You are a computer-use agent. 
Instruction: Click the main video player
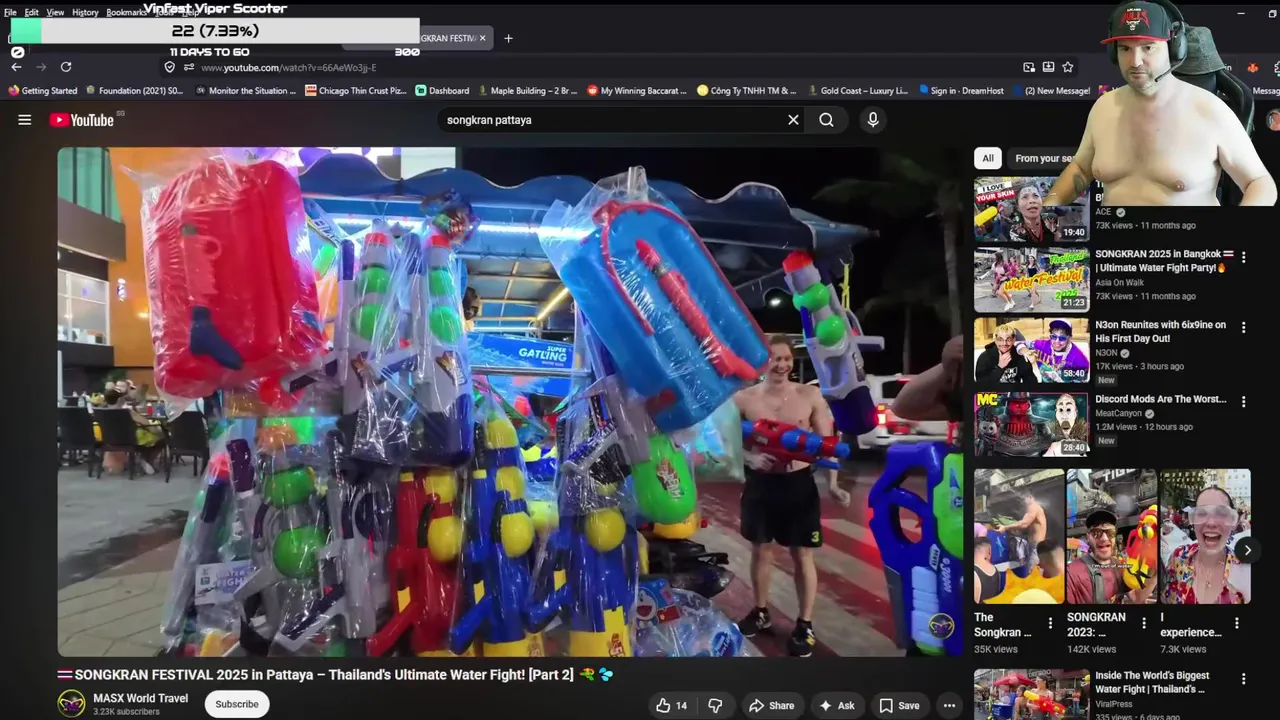point(510,402)
